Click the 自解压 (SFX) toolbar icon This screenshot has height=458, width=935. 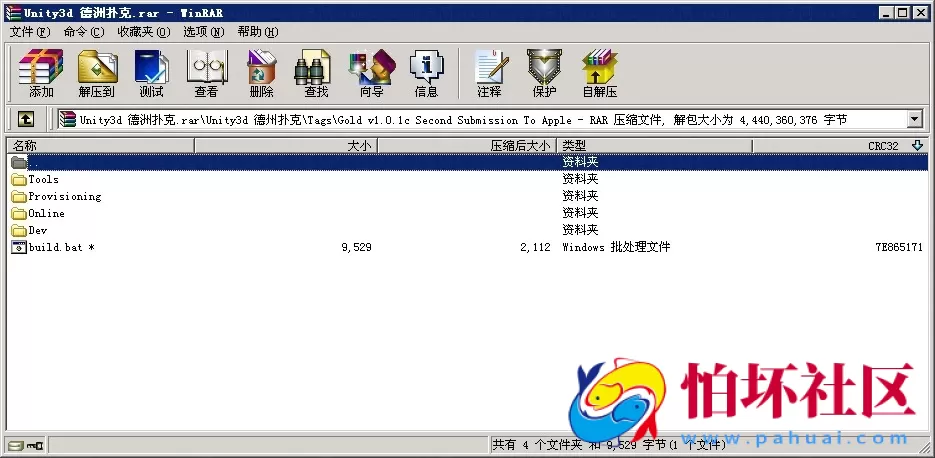point(600,66)
